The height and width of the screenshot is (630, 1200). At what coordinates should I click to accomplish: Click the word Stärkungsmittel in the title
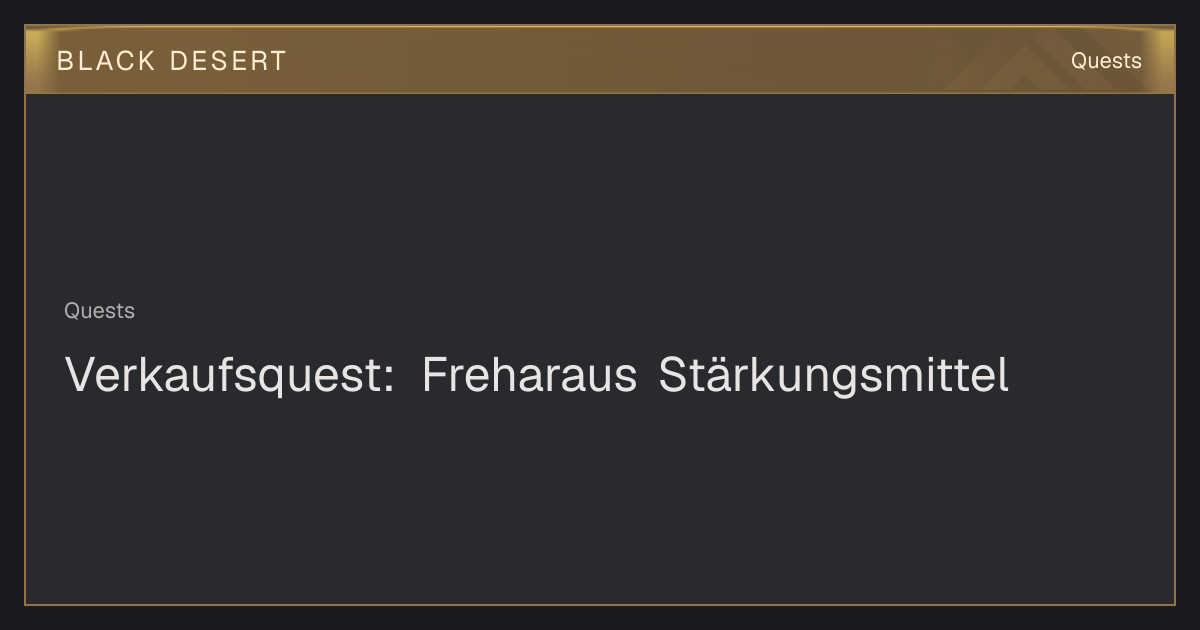pyautogui.click(x=834, y=376)
